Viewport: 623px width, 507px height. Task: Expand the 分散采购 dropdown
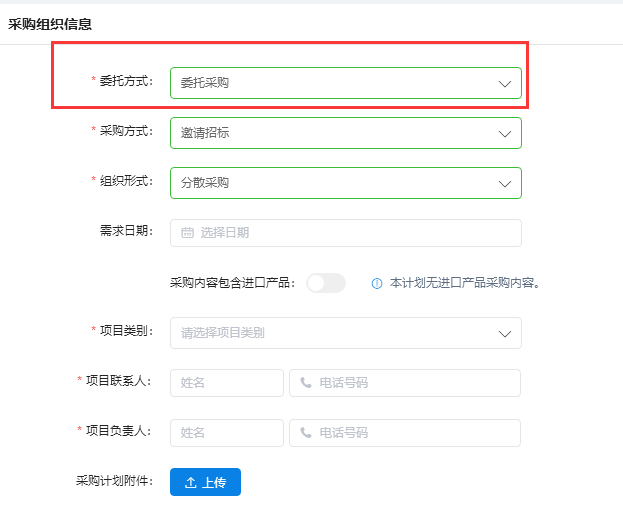pyautogui.click(x=345, y=183)
